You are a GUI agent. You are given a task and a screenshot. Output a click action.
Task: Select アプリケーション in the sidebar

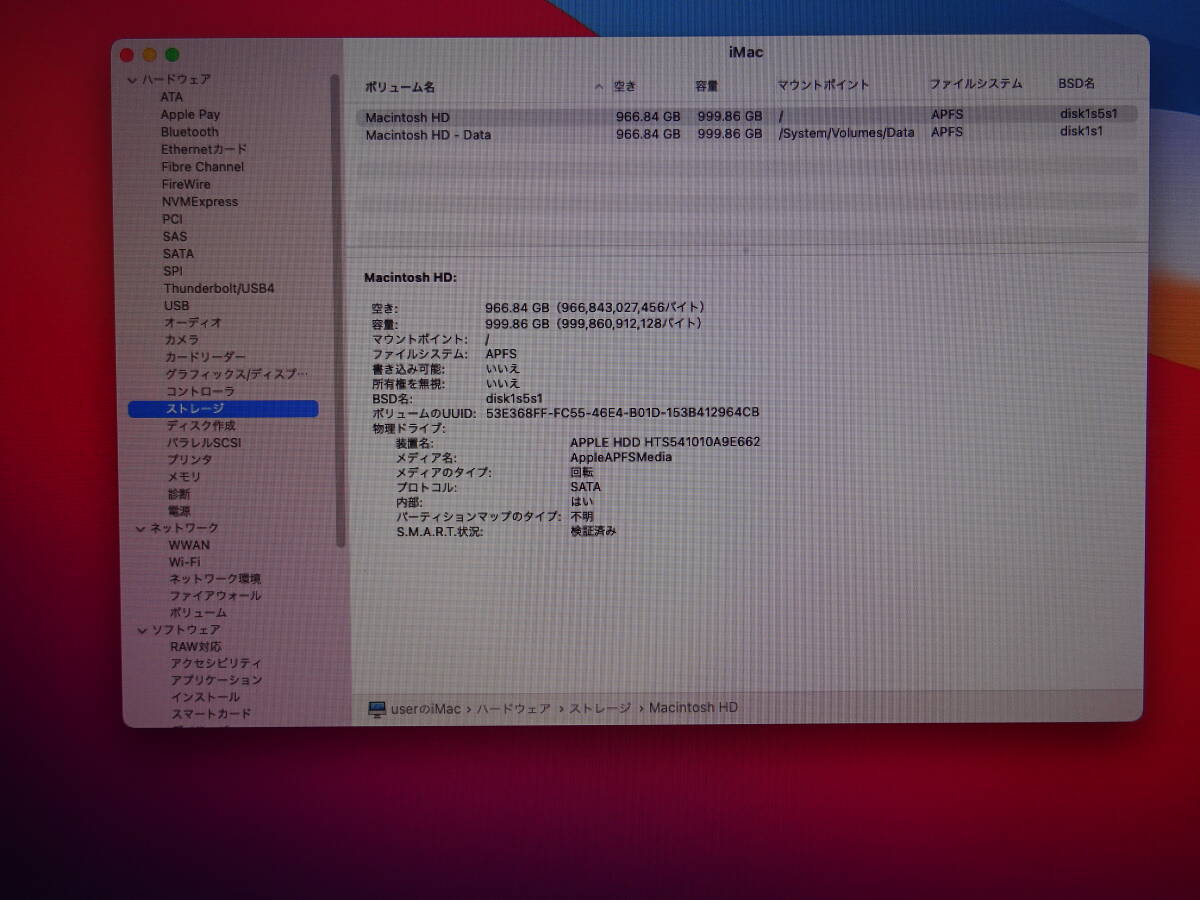coord(216,680)
